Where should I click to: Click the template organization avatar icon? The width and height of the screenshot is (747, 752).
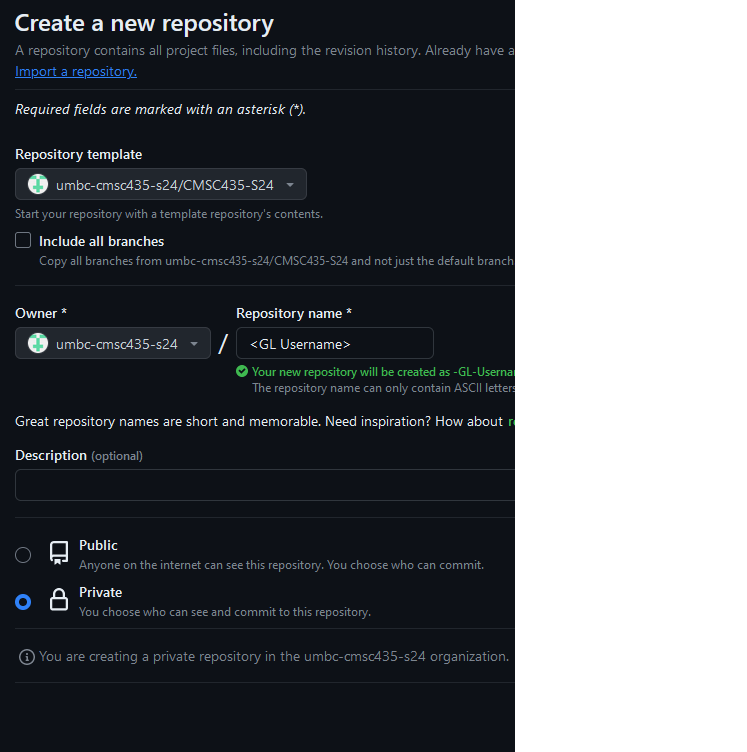click(38, 184)
